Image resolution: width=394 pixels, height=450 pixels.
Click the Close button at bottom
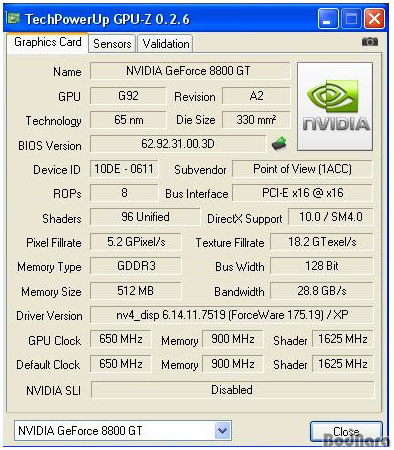coord(346,432)
